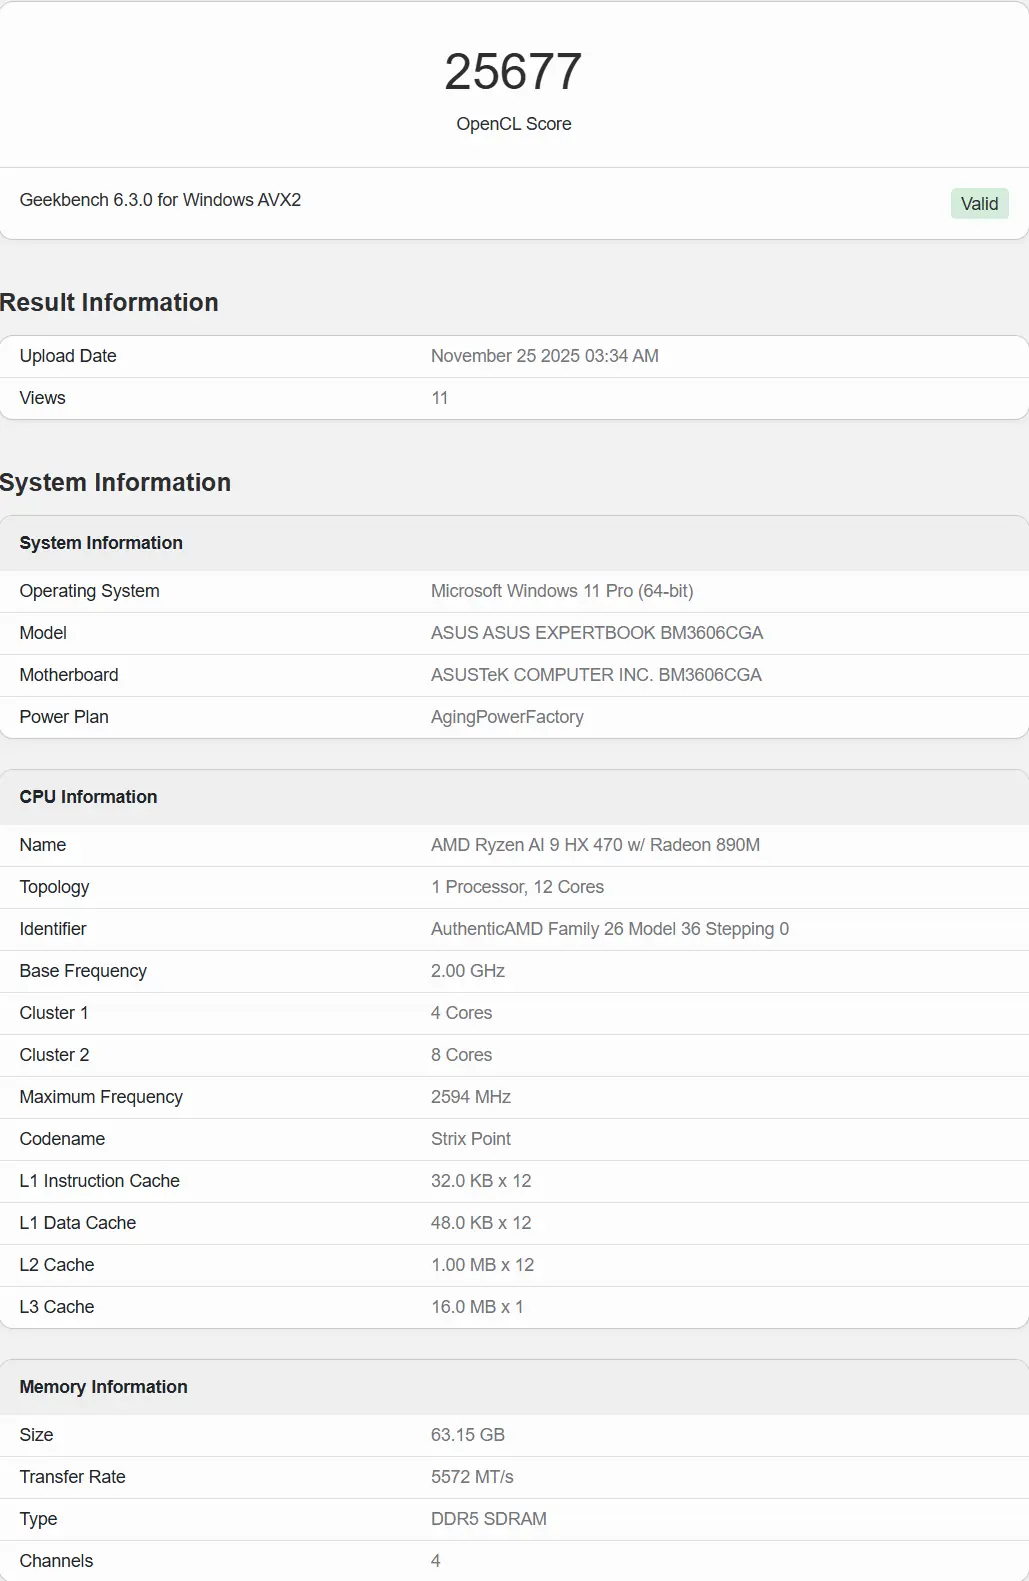Click the Upload Date value November 25 2025
Image resolution: width=1029 pixels, height=1581 pixels.
click(x=544, y=356)
